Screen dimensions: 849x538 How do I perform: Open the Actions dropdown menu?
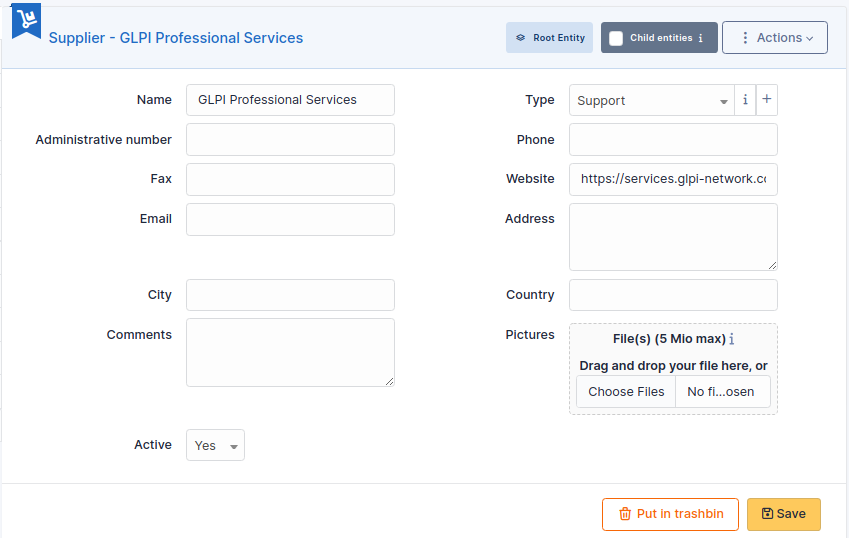click(775, 38)
